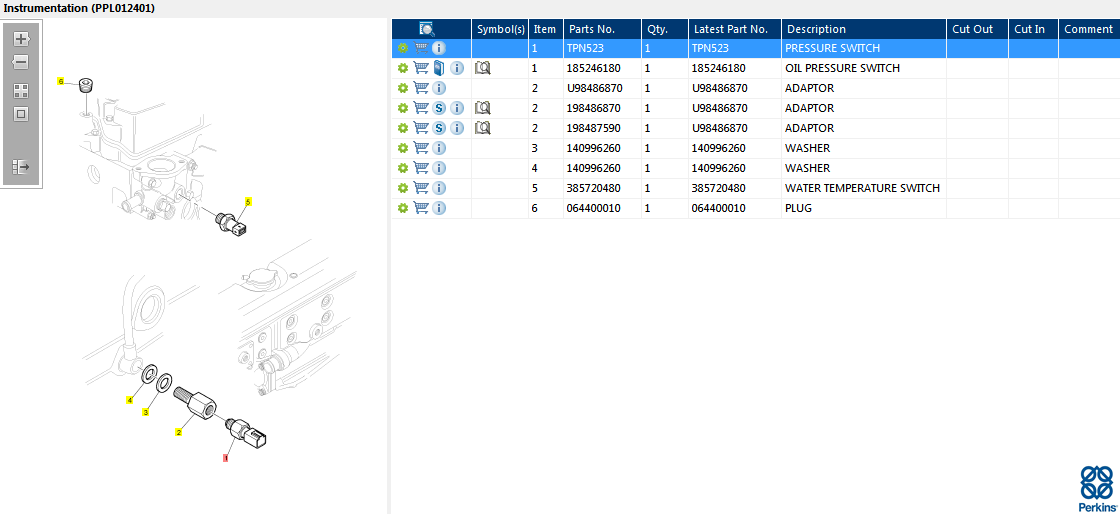Add first WASHER item 3 to cart
Screen dimensions: 1120x514
pyautogui.click(x=421, y=148)
